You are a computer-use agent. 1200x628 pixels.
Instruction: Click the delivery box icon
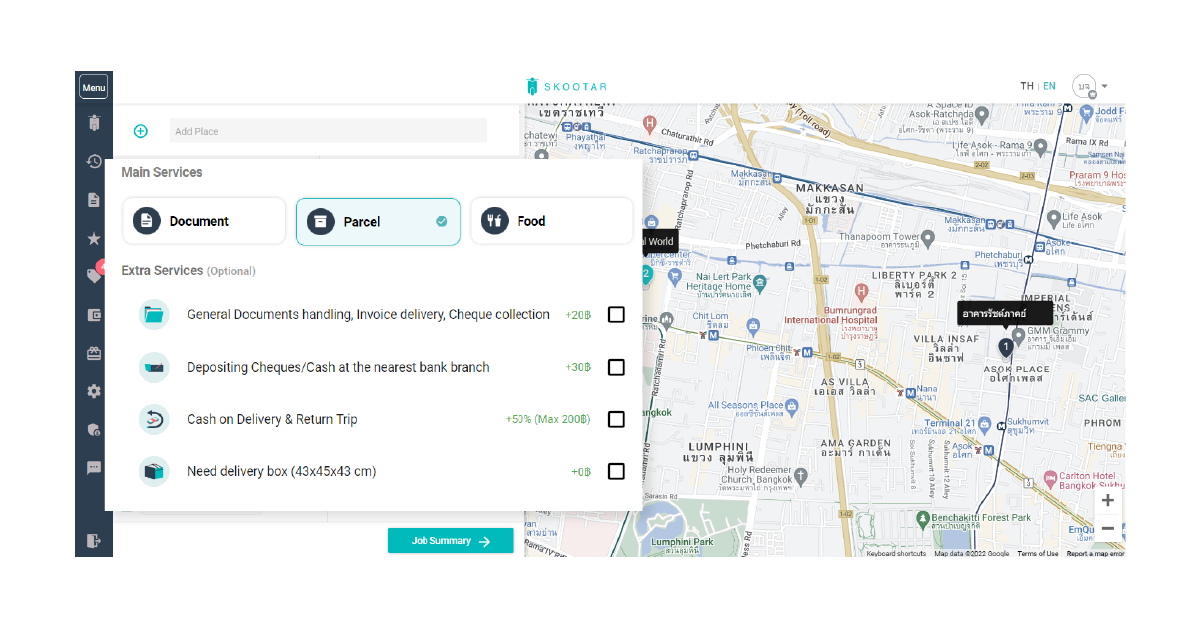point(154,471)
